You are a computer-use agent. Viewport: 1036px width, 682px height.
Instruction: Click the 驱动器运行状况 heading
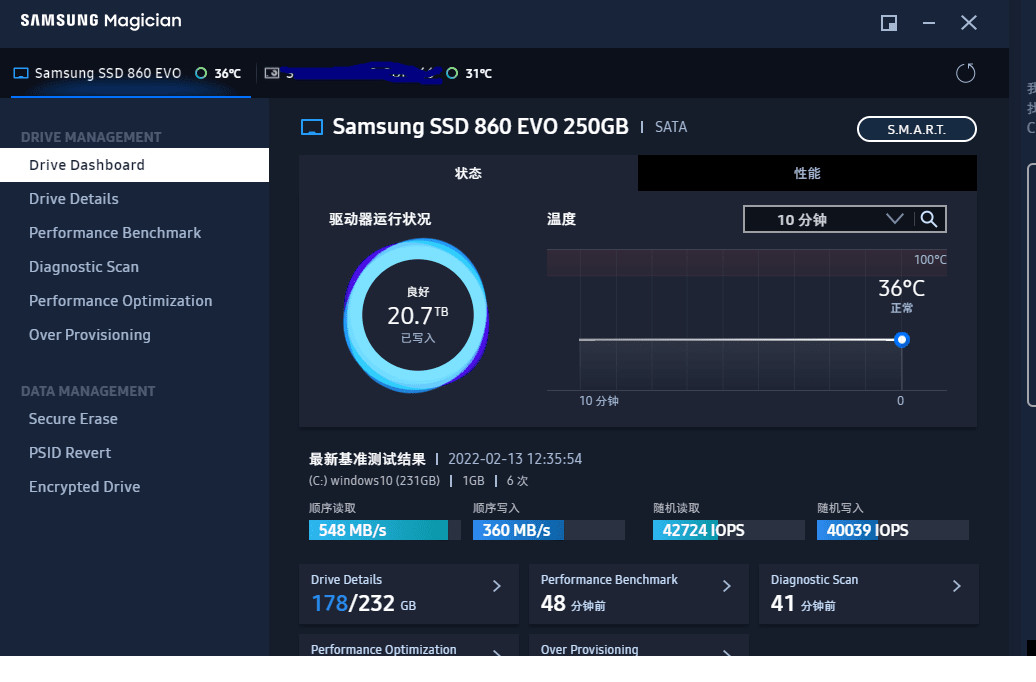point(380,219)
